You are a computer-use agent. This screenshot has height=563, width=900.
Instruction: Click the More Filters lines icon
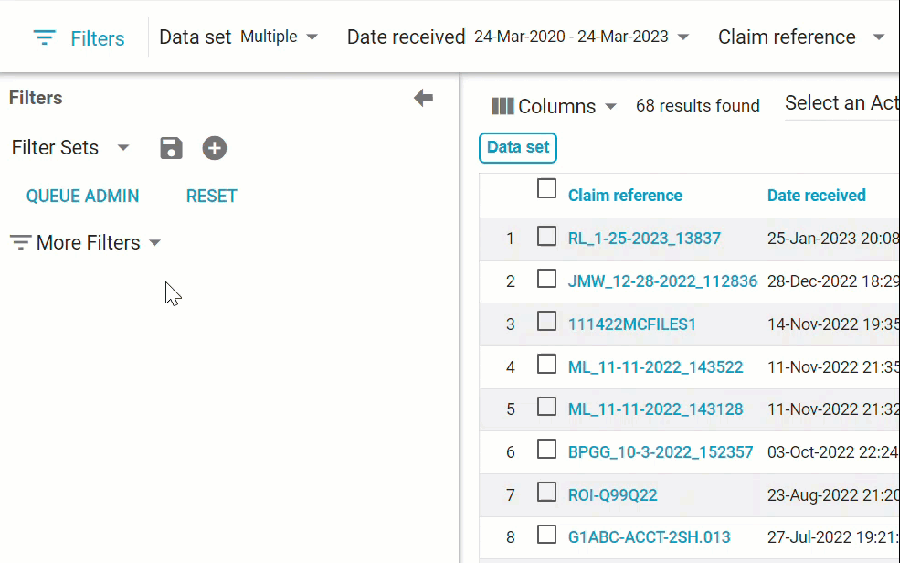(x=21, y=243)
